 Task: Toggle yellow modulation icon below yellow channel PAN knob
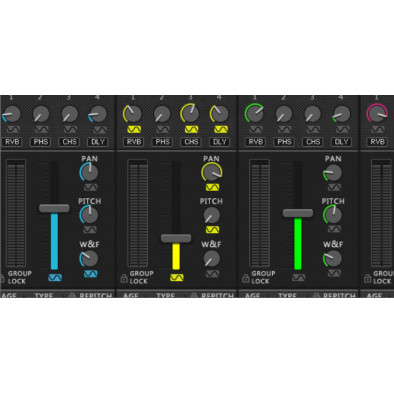212,187
